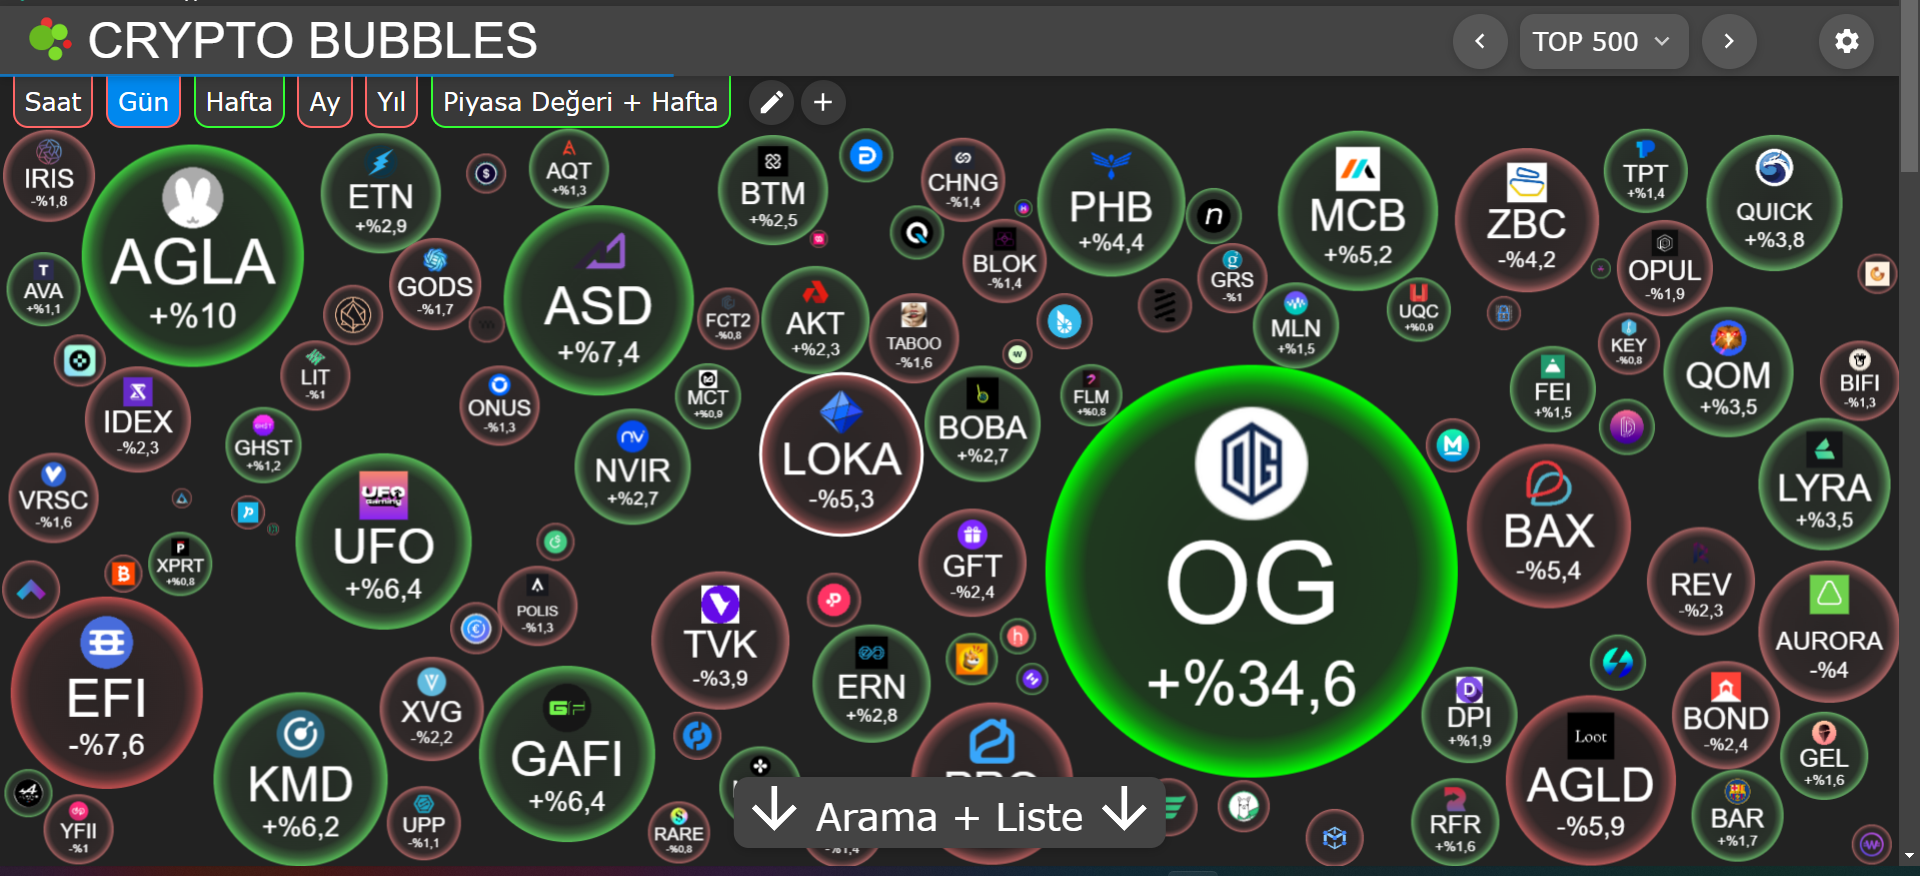This screenshot has width=1920, height=876.
Task: Choose Piyasa Değeri + Hafta view
Action: click(x=580, y=102)
